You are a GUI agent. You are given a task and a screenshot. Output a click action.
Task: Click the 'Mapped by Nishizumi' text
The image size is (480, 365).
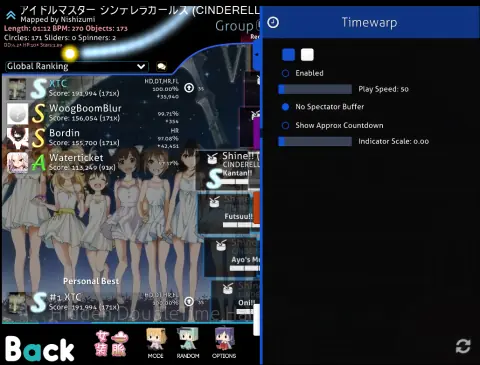[58, 20]
